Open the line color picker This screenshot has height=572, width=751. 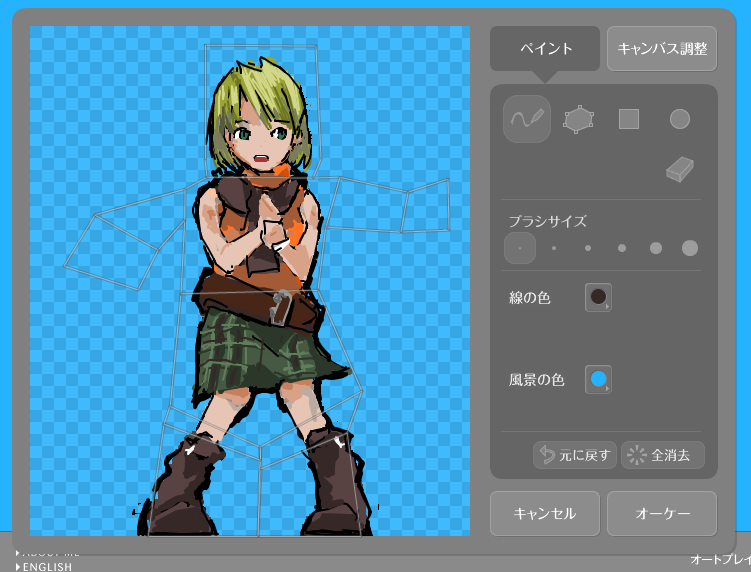click(598, 297)
